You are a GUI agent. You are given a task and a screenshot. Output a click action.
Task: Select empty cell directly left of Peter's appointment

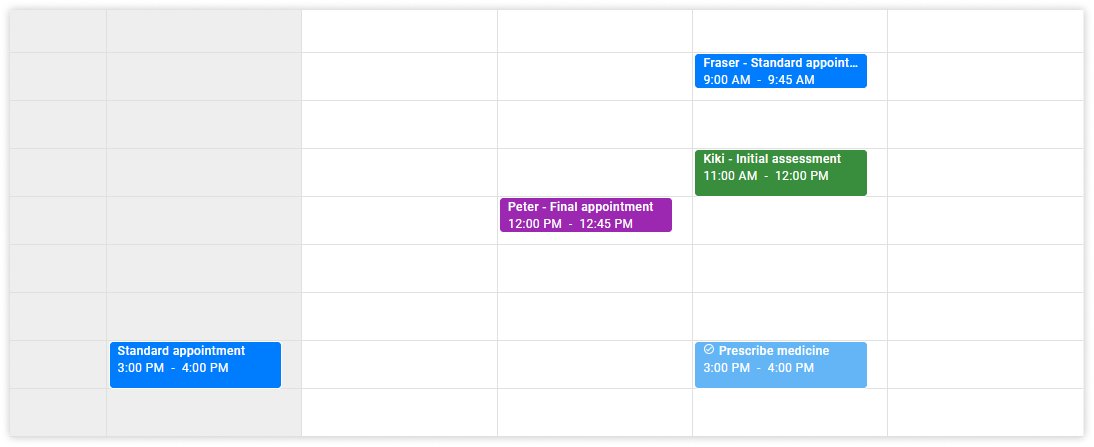pos(399,220)
